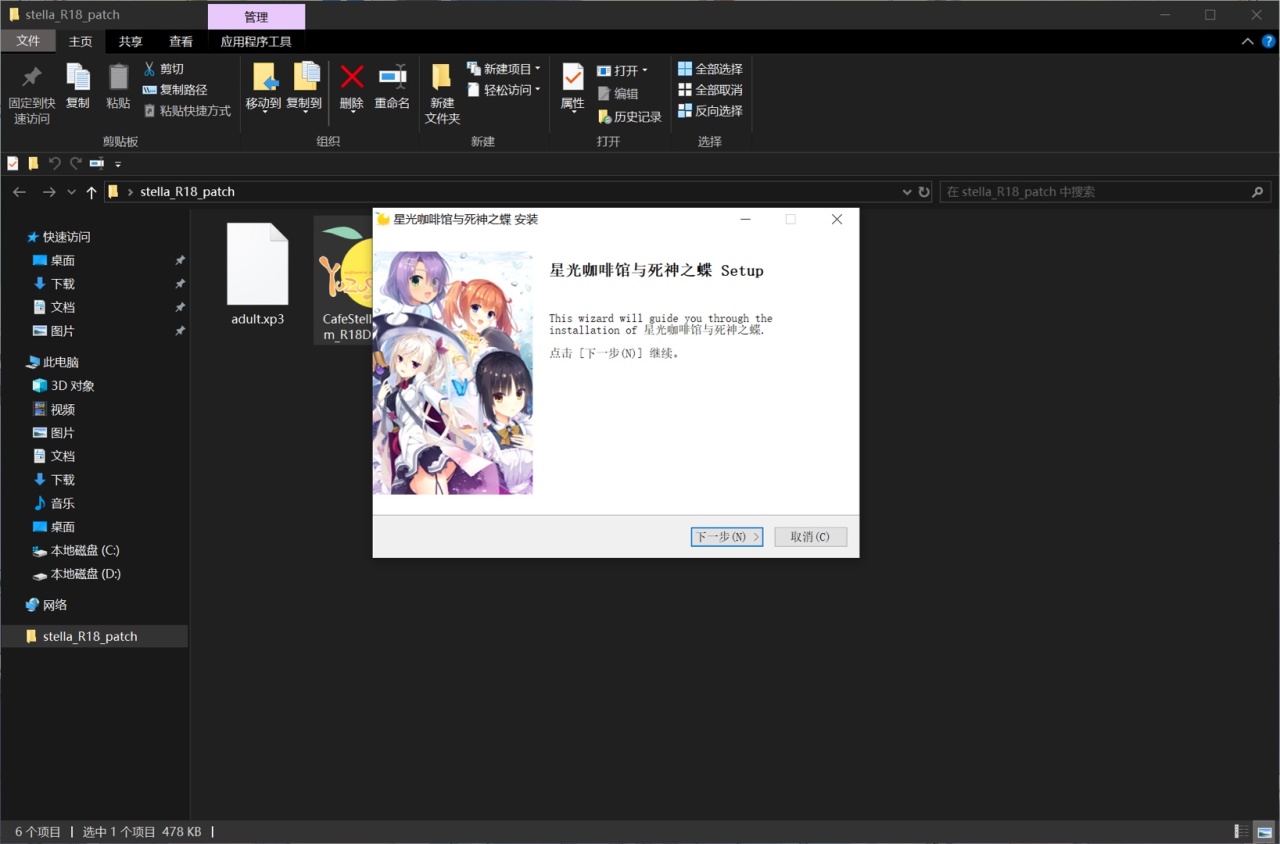Viewport: 1280px width, 844px height.
Task: Select the adult.xp3 file
Action: [x=257, y=274]
